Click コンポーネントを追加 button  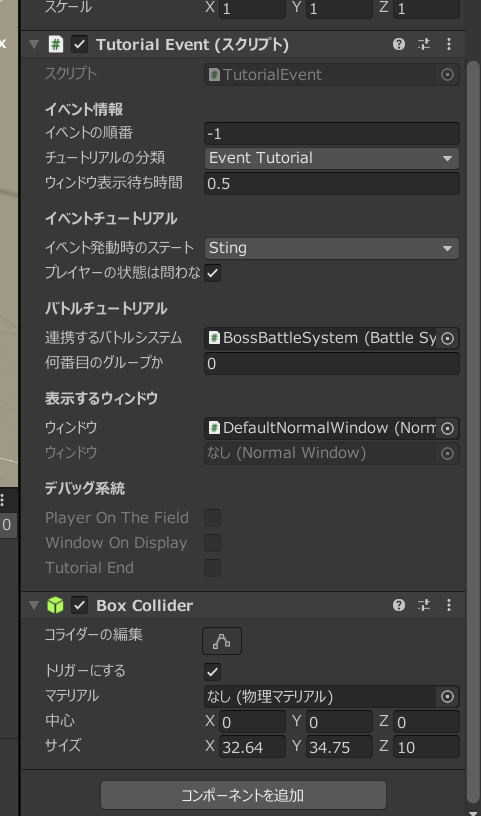point(243,795)
